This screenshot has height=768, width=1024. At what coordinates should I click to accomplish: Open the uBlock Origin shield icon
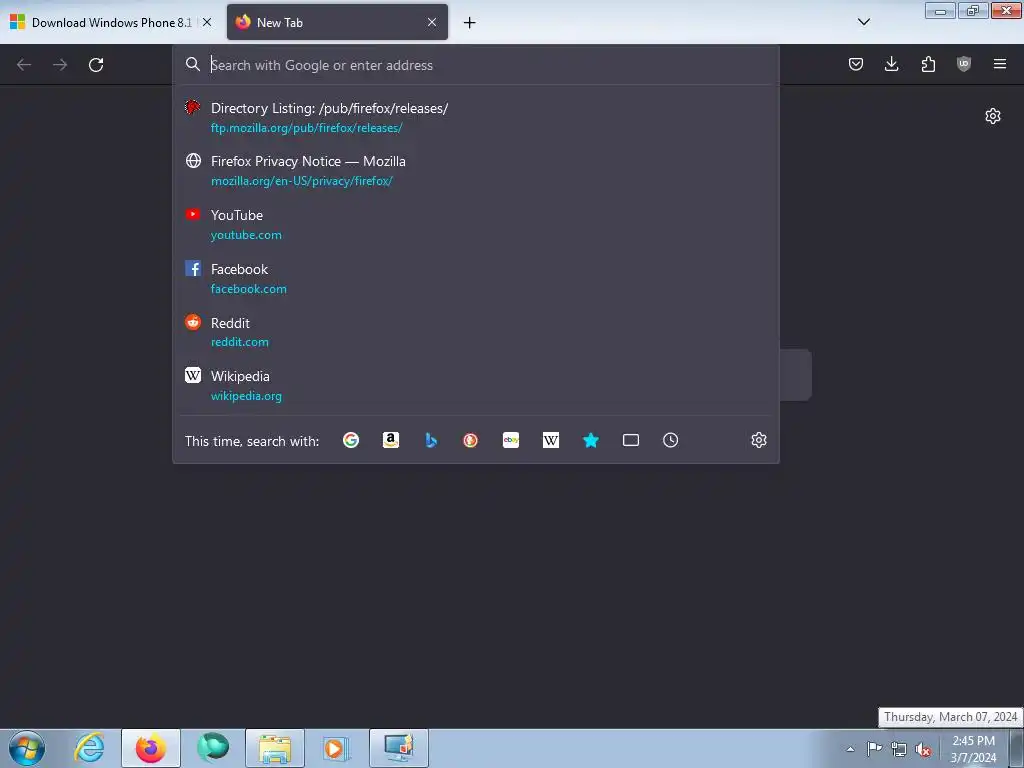tap(964, 64)
